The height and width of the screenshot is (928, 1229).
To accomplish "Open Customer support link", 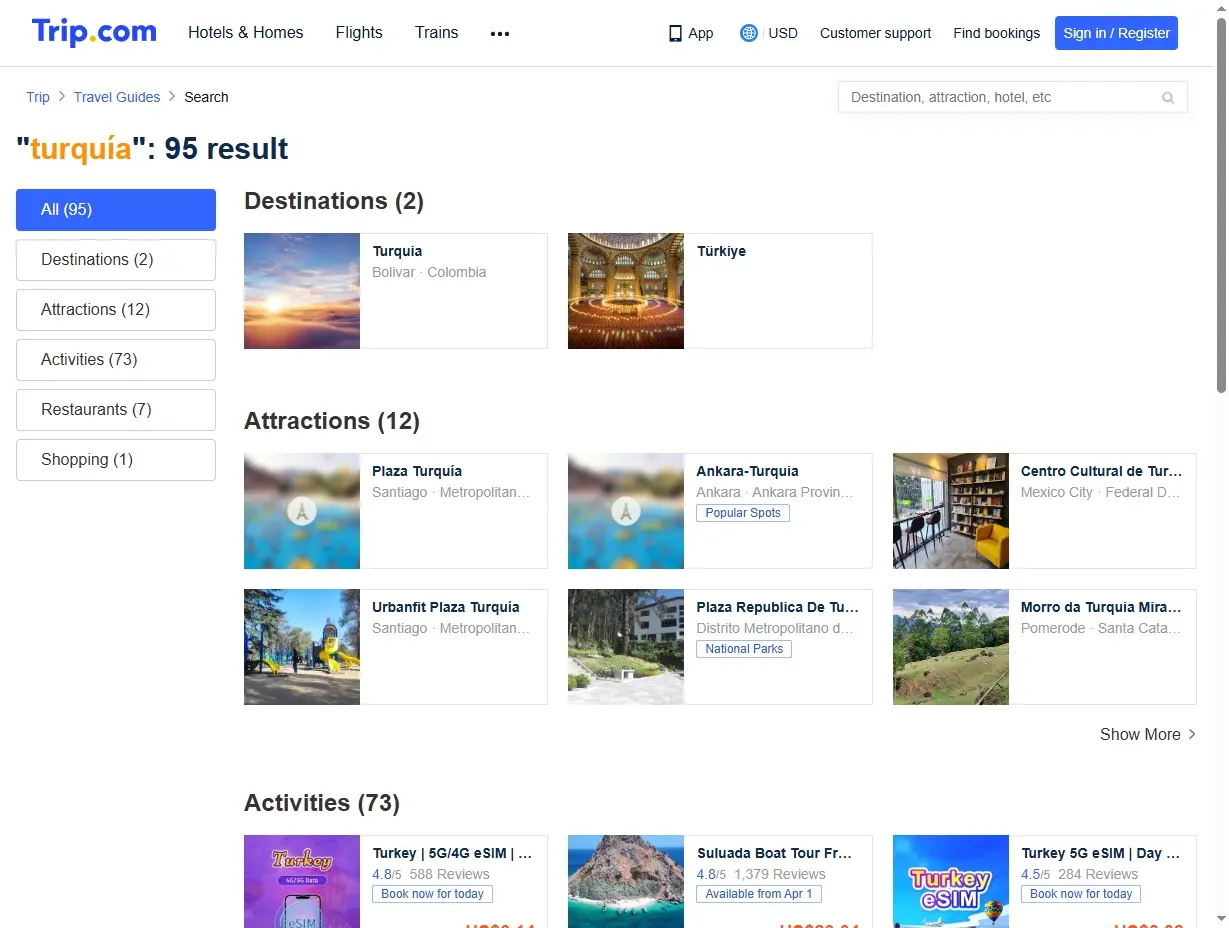I will click(875, 33).
